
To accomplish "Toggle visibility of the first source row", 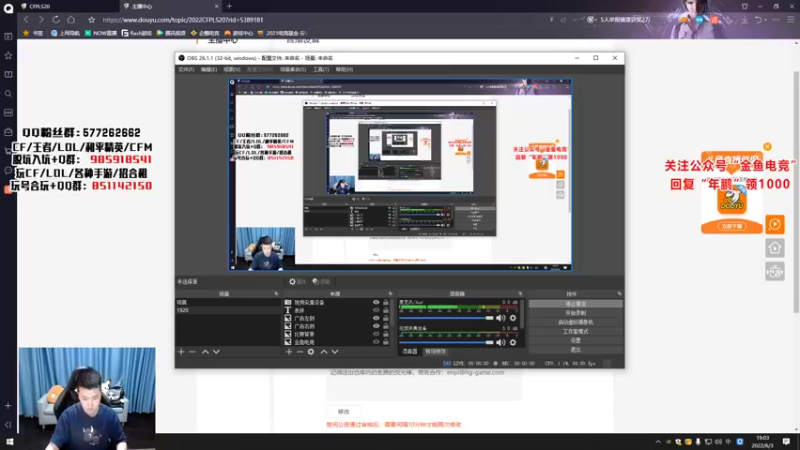I will click(x=376, y=303).
